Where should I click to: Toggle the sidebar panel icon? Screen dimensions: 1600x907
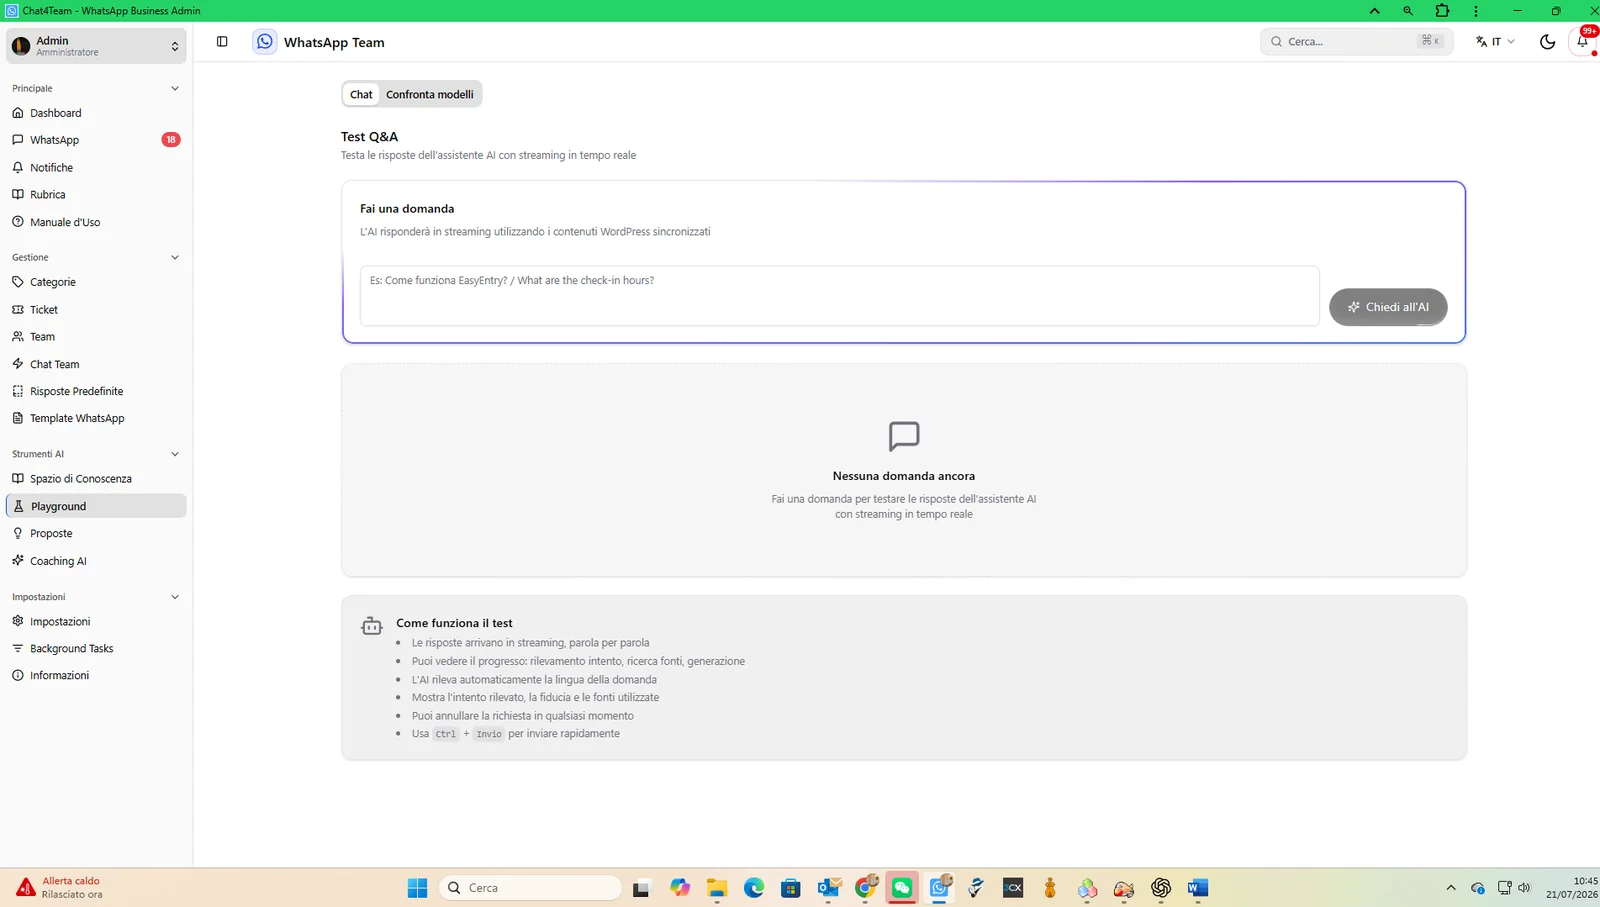click(x=222, y=42)
